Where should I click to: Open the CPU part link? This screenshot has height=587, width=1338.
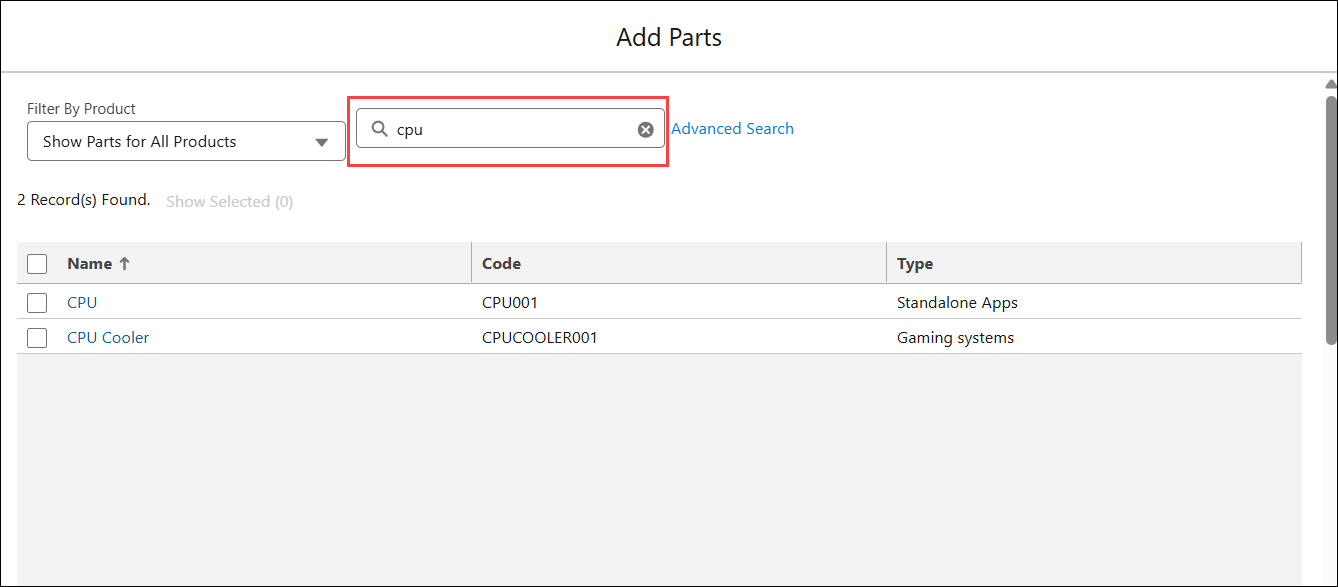(x=82, y=302)
